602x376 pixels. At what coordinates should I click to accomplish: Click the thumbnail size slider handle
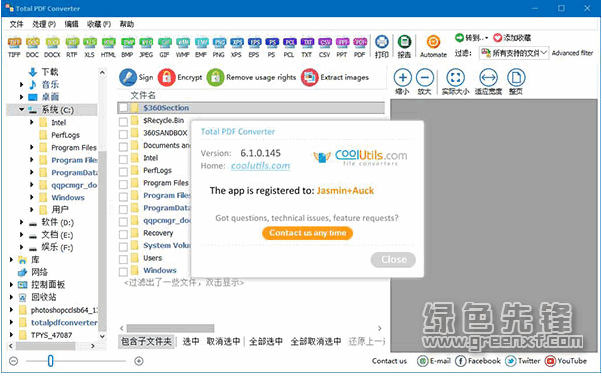pos(50,361)
